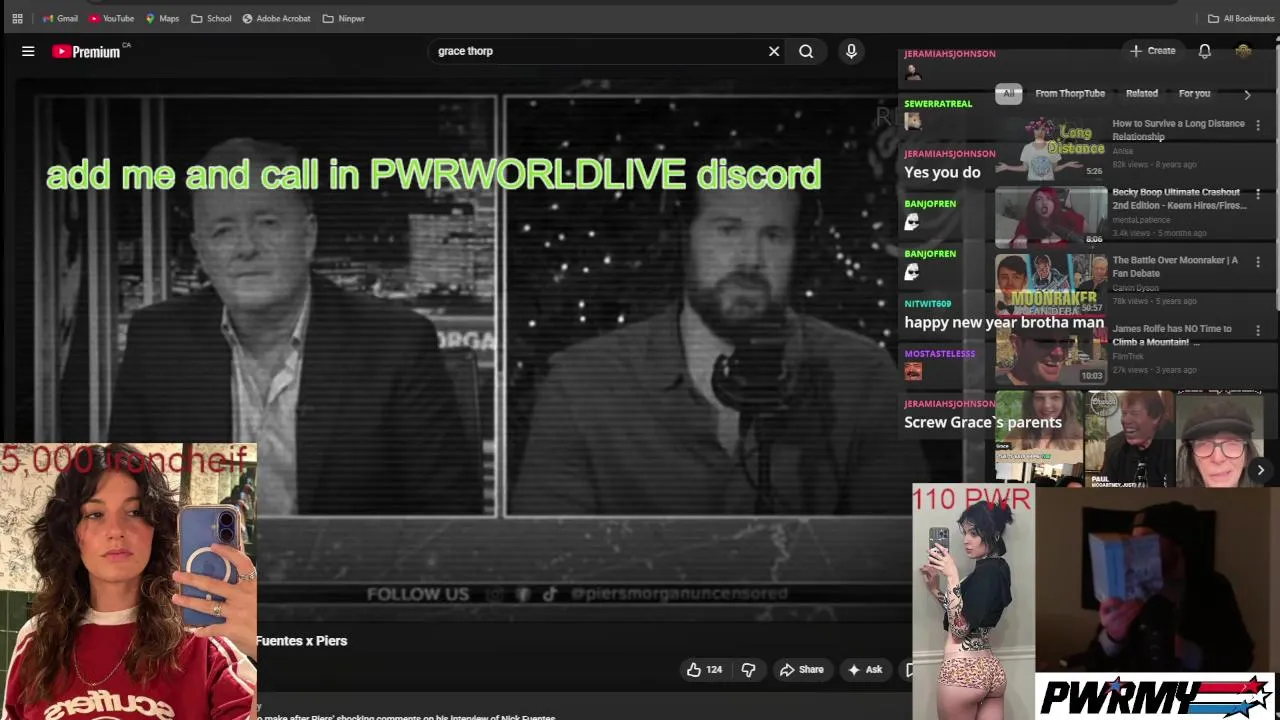This screenshot has width=1280, height=720.
Task: Open The Battle Over Moonraker title link
Action: tap(1175, 266)
